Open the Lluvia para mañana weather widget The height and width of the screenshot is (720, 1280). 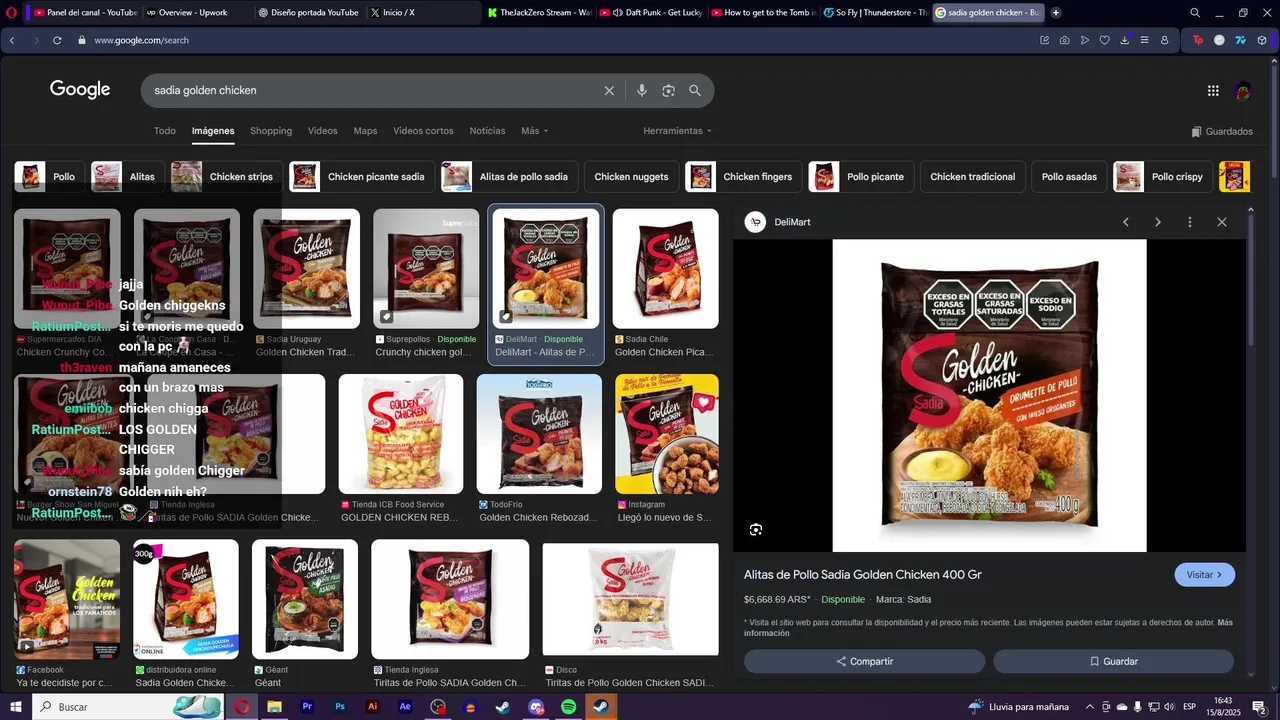[1019, 707]
